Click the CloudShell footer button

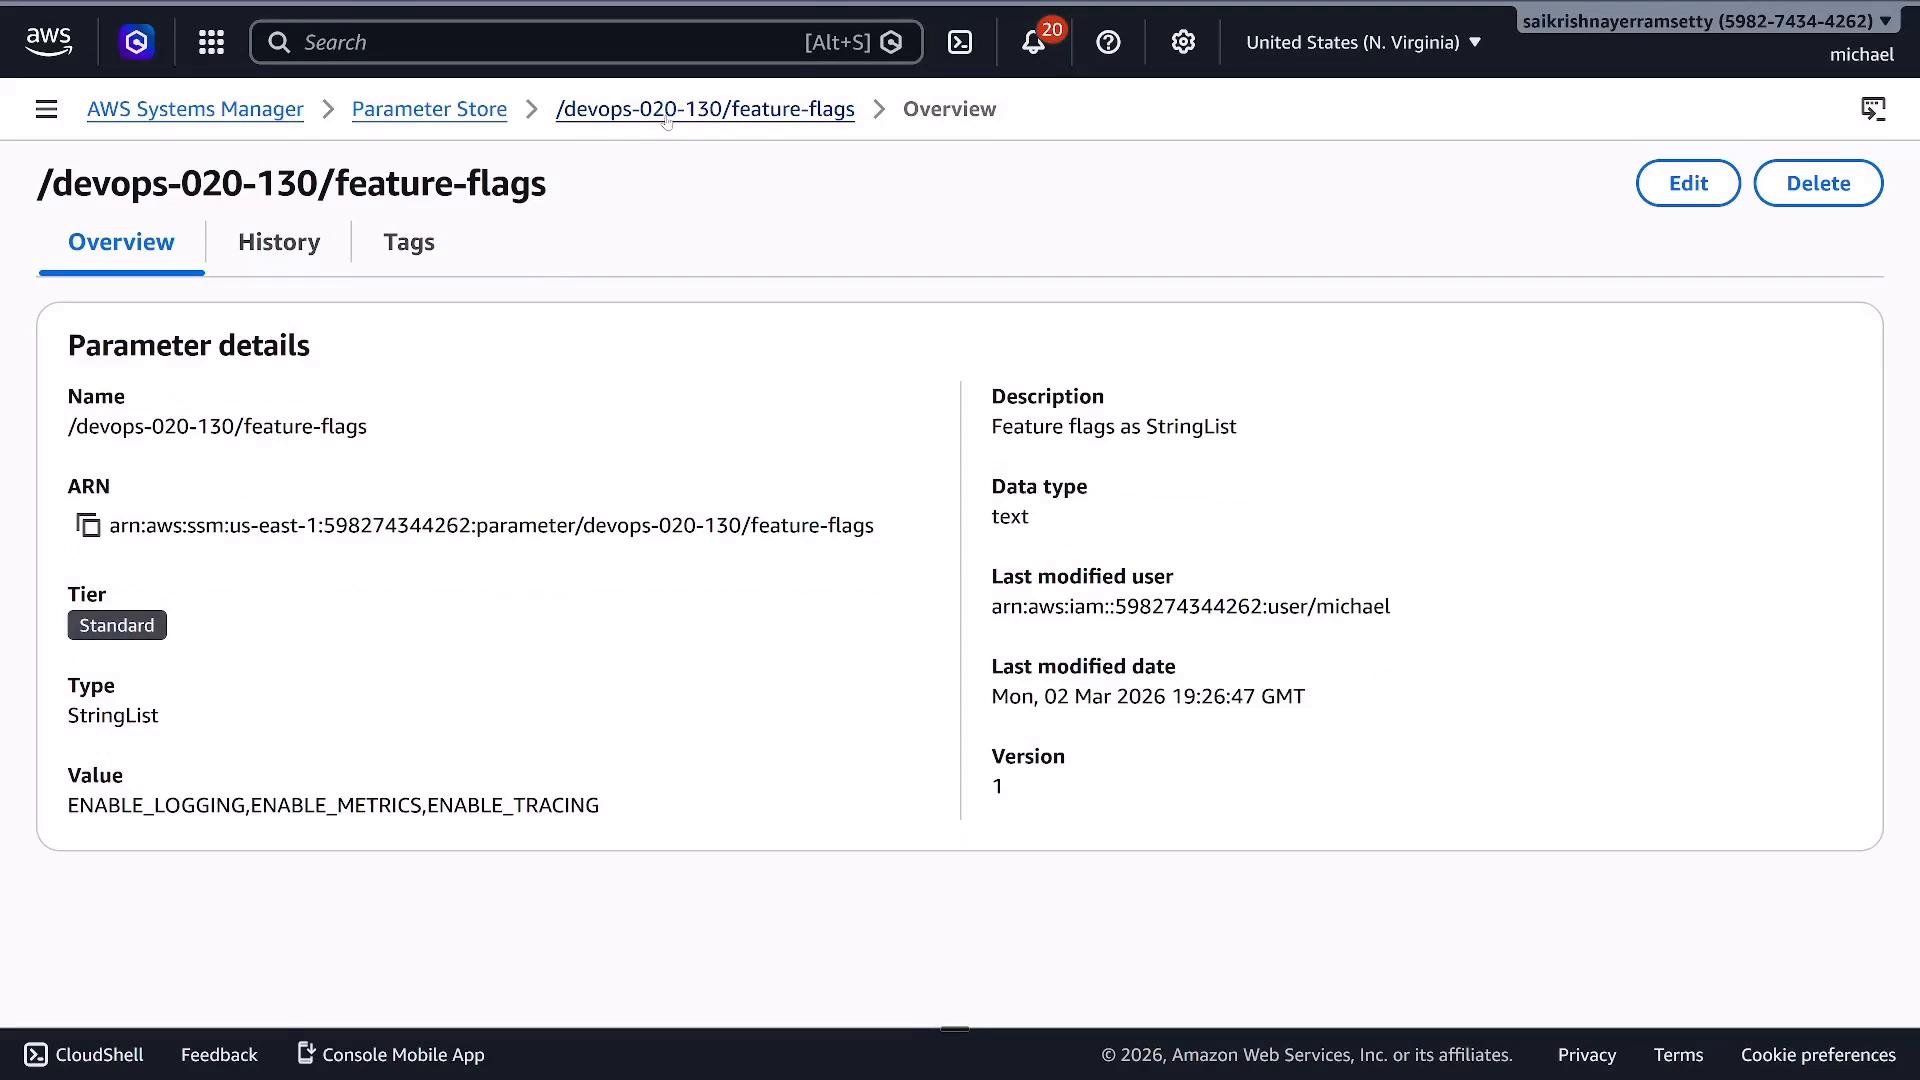click(84, 1054)
